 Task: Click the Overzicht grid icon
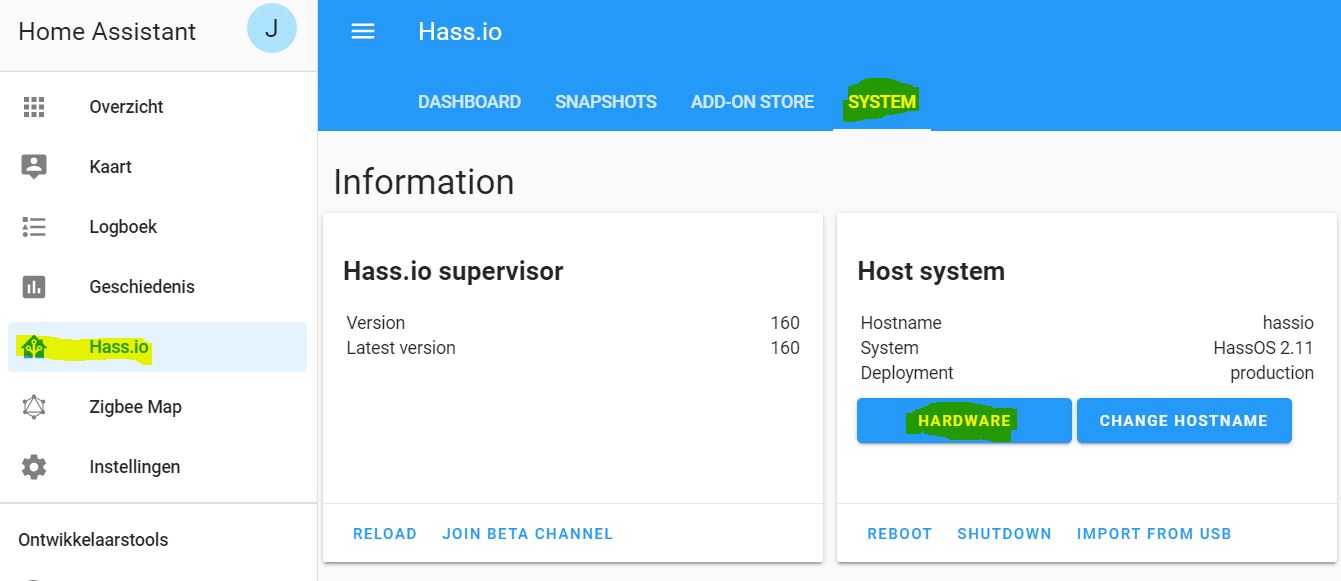click(34, 107)
